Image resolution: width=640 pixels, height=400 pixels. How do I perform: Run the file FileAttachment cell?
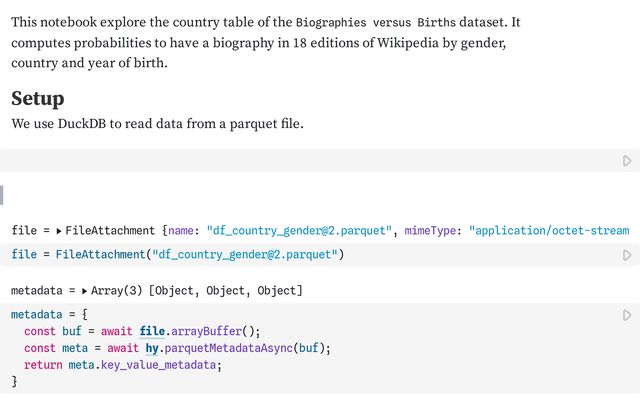pyautogui.click(x=627, y=255)
